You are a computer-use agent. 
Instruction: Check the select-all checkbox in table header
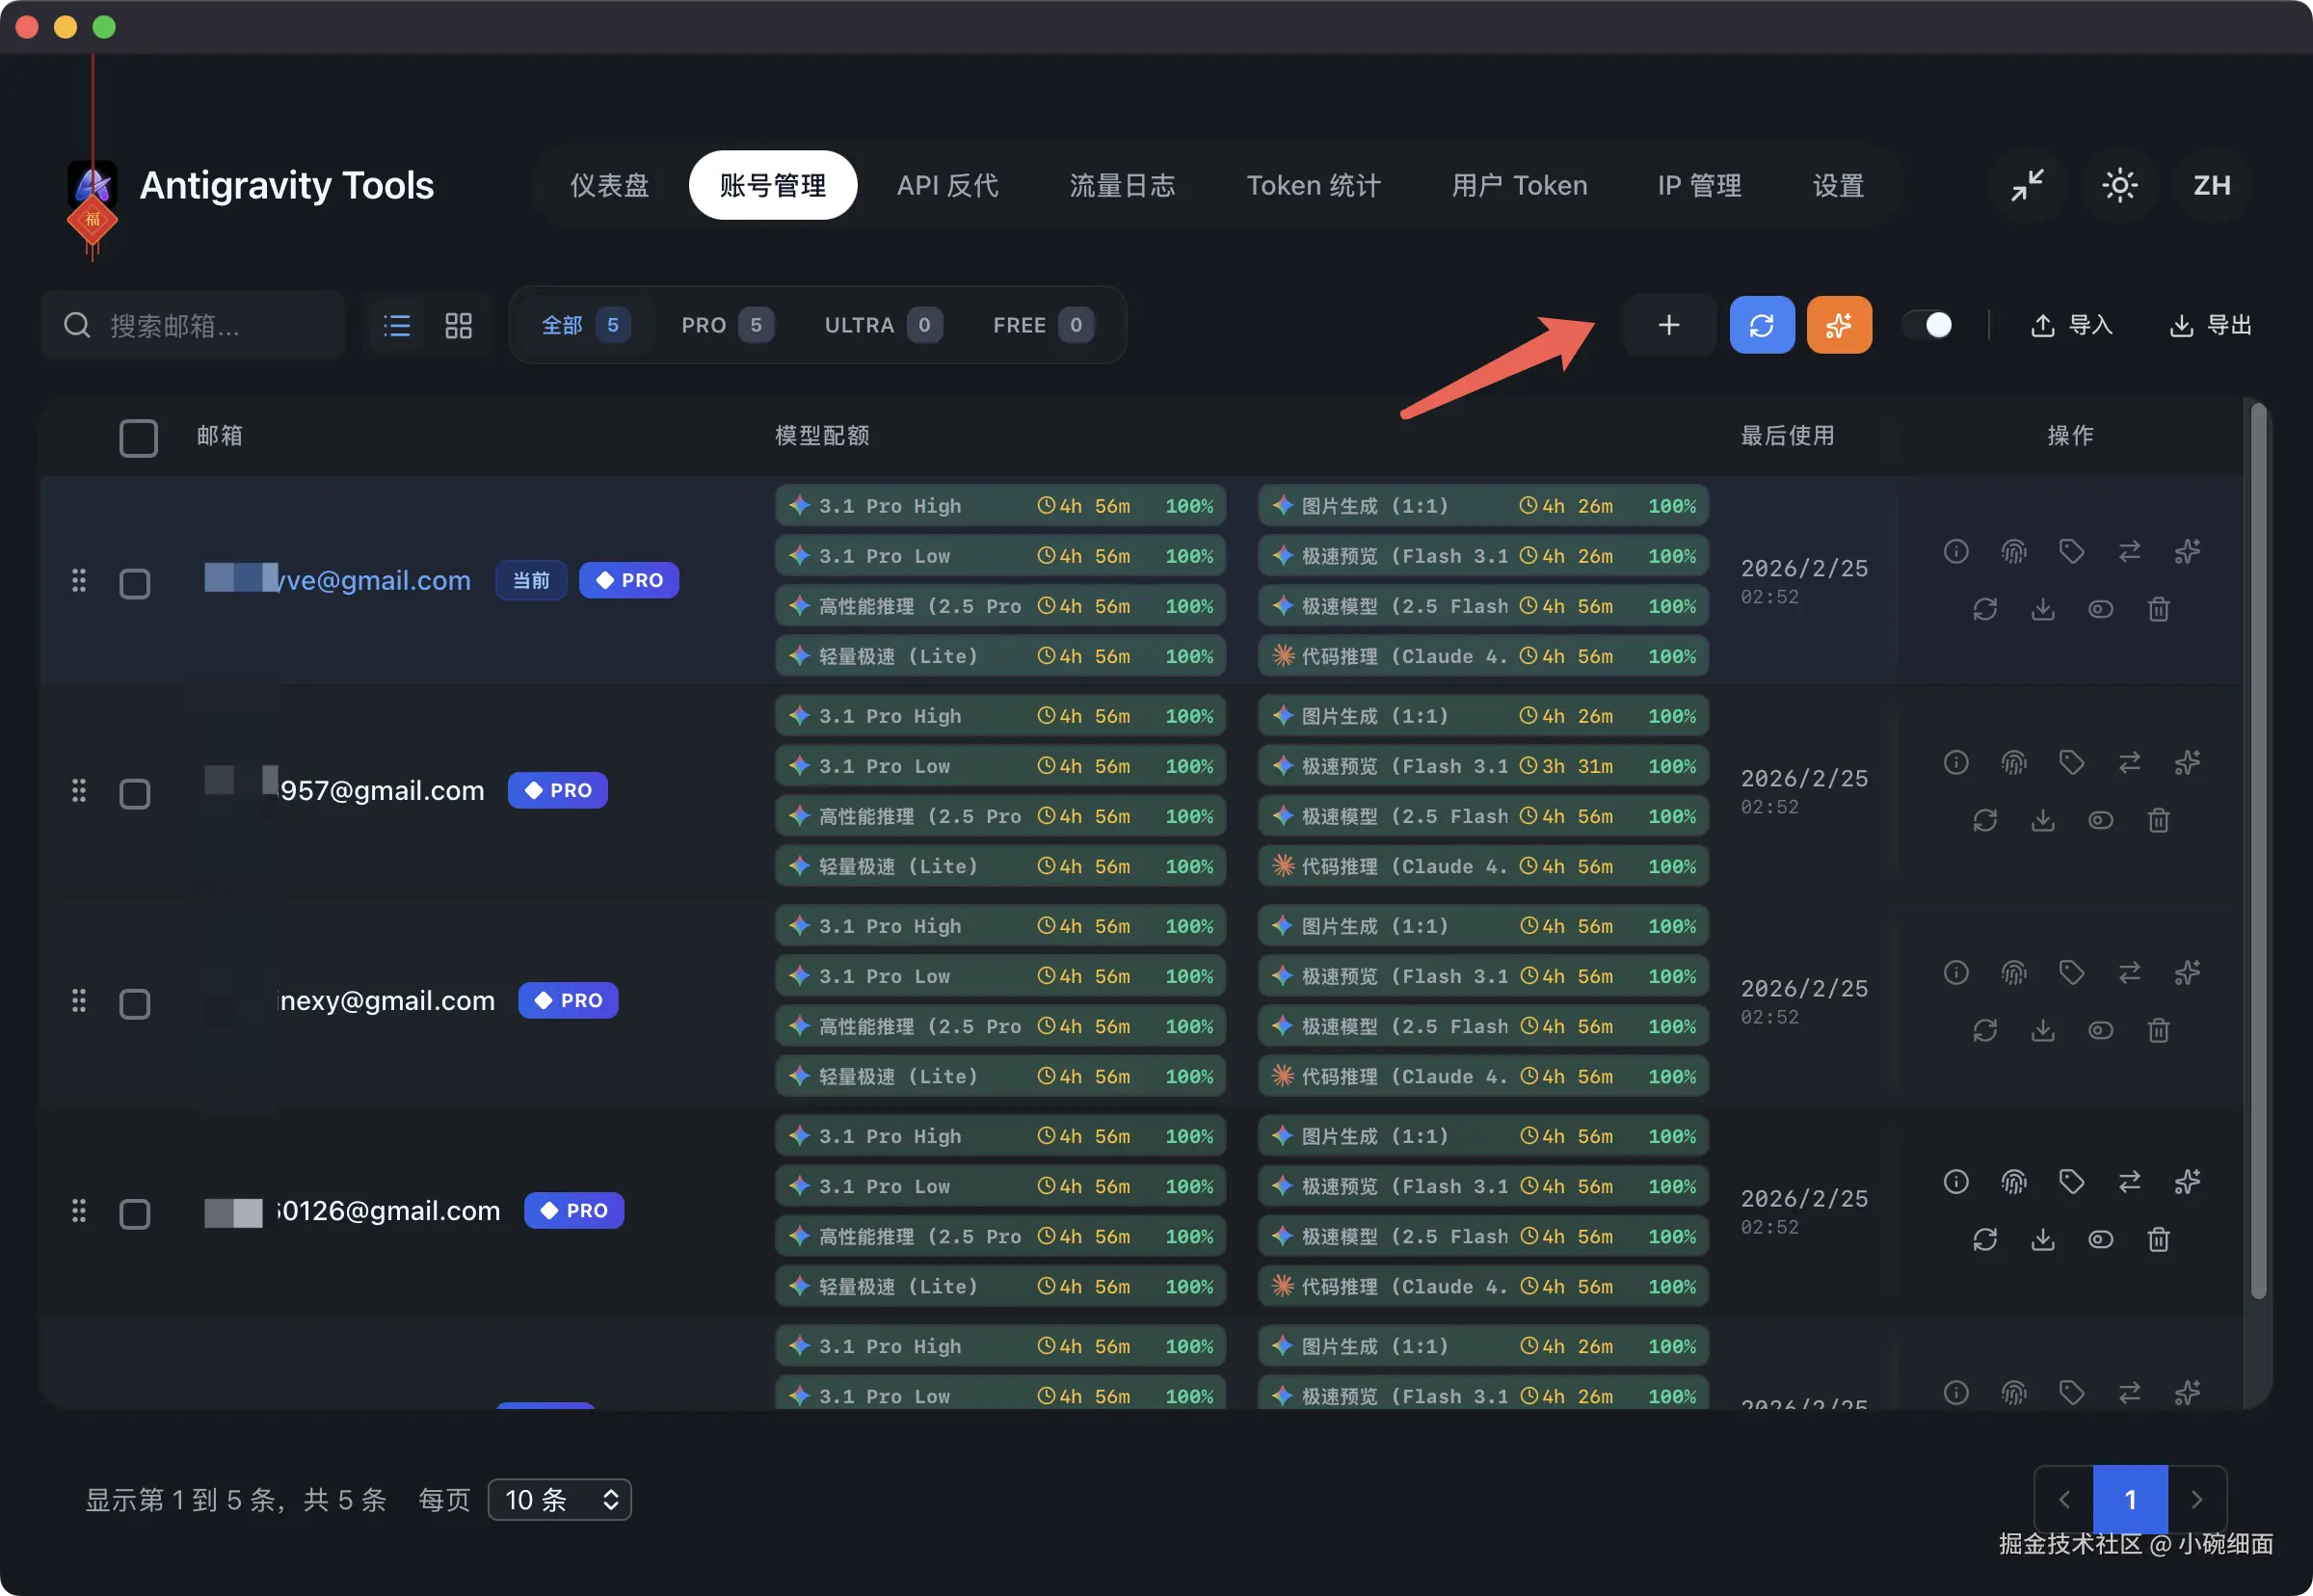[138, 437]
